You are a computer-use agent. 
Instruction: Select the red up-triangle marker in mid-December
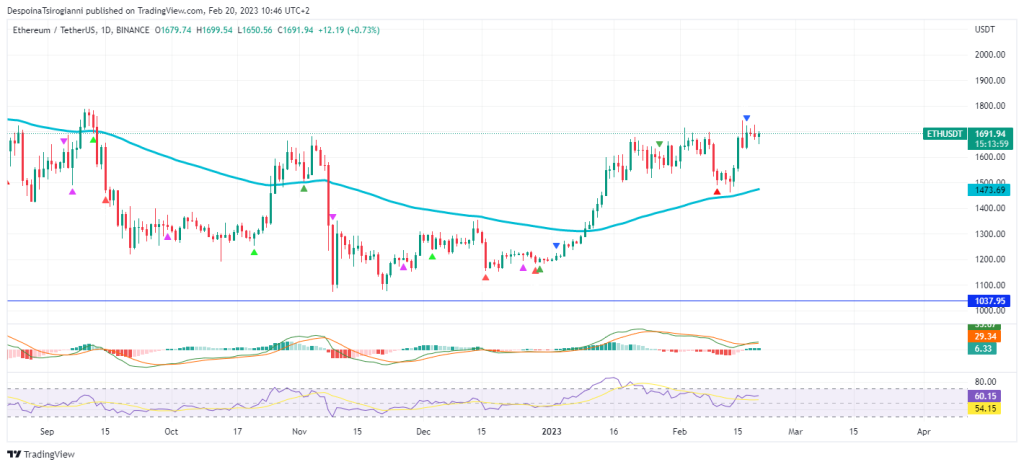tap(486, 276)
